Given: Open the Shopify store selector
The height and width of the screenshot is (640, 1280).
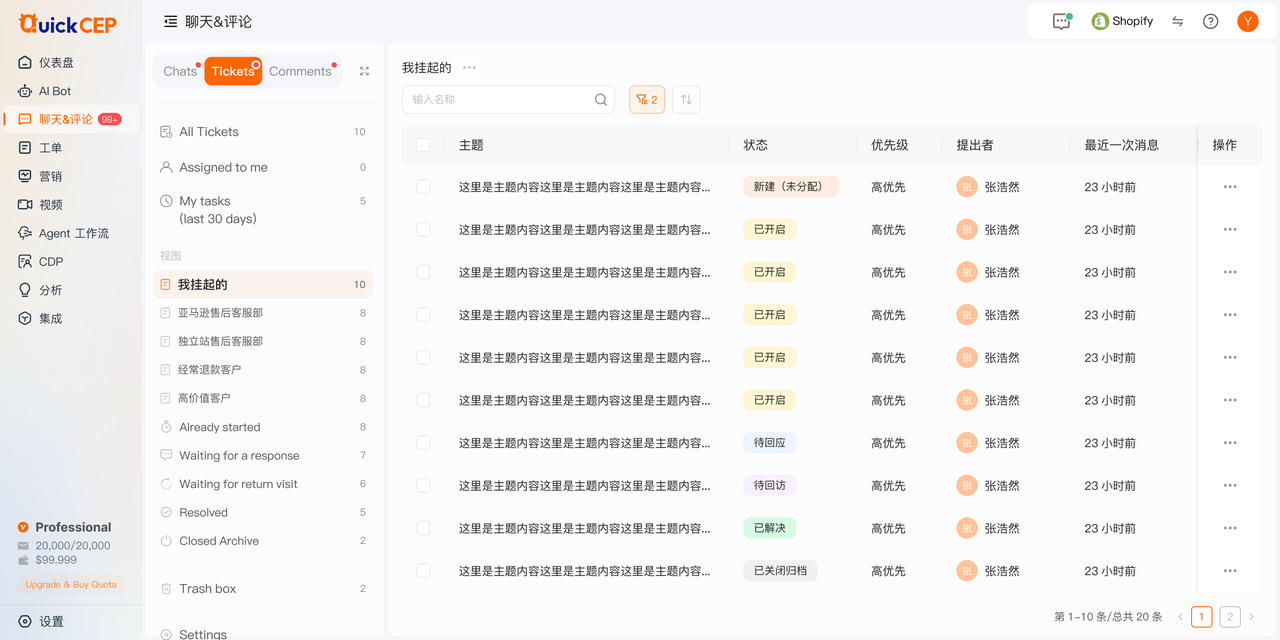Looking at the screenshot, I should [1122, 21].
